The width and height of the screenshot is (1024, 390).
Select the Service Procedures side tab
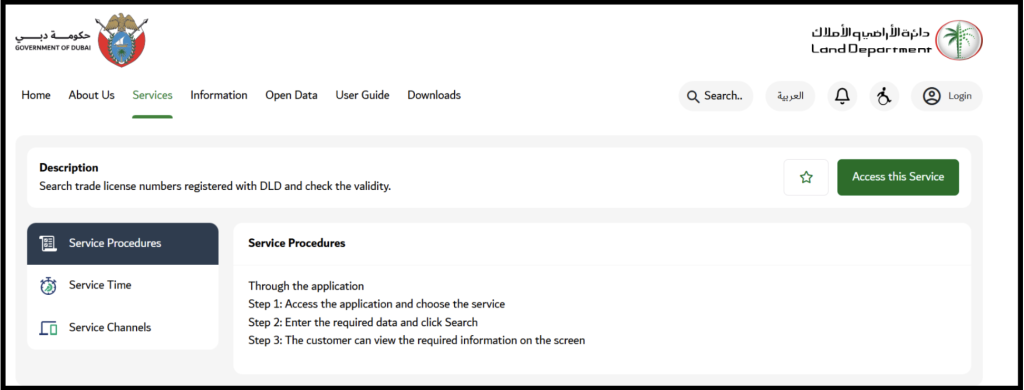(123, 244)
